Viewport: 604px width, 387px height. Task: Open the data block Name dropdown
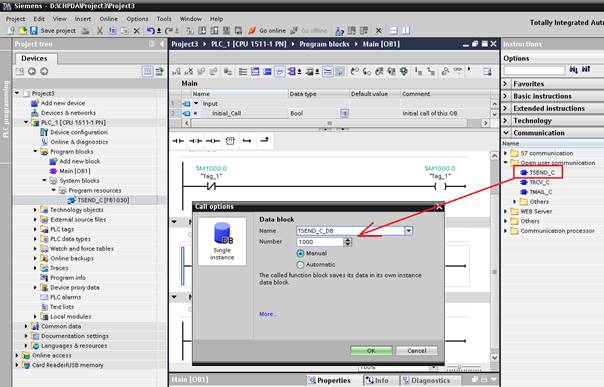click(x=408, y=231)
